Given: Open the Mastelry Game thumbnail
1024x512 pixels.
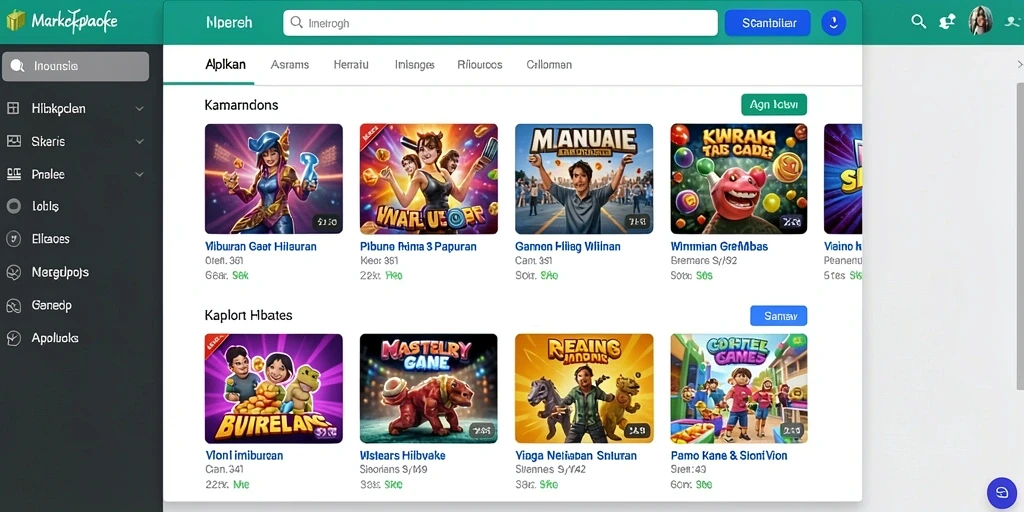Looking at the screenshot, I should [x=428, y=389].
